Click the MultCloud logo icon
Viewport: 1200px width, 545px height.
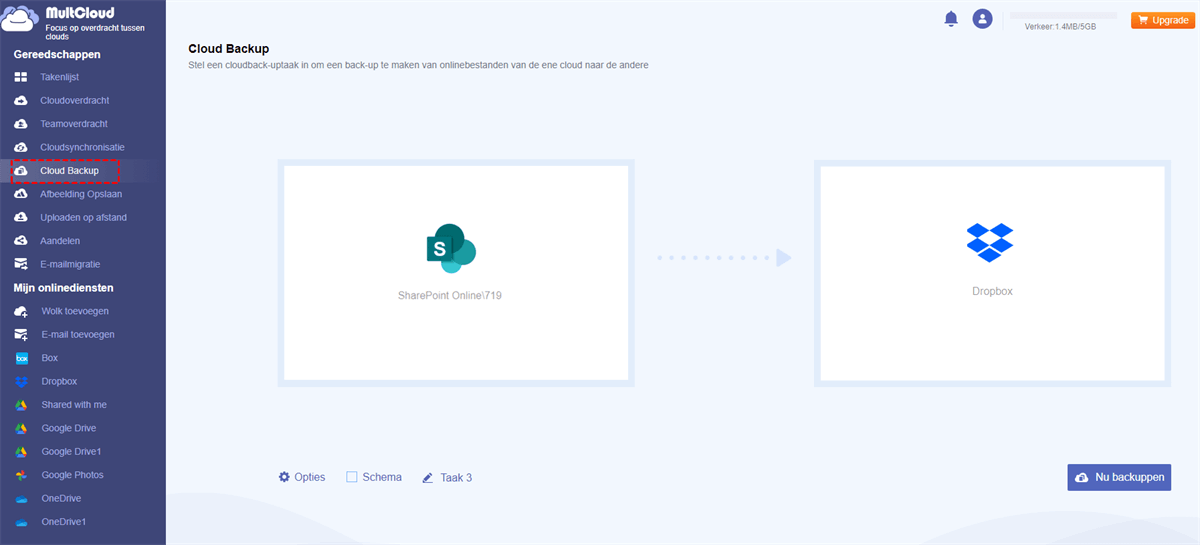point(22,19)
